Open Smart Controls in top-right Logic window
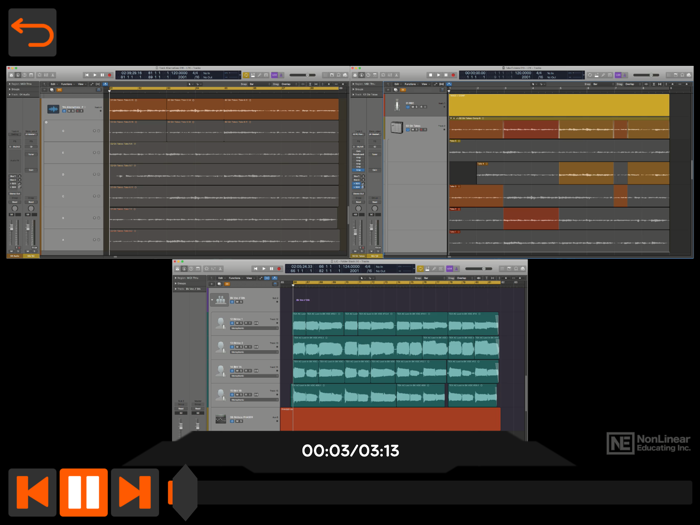The width and height of the screenshot is (700, 525). pos(383,75)
